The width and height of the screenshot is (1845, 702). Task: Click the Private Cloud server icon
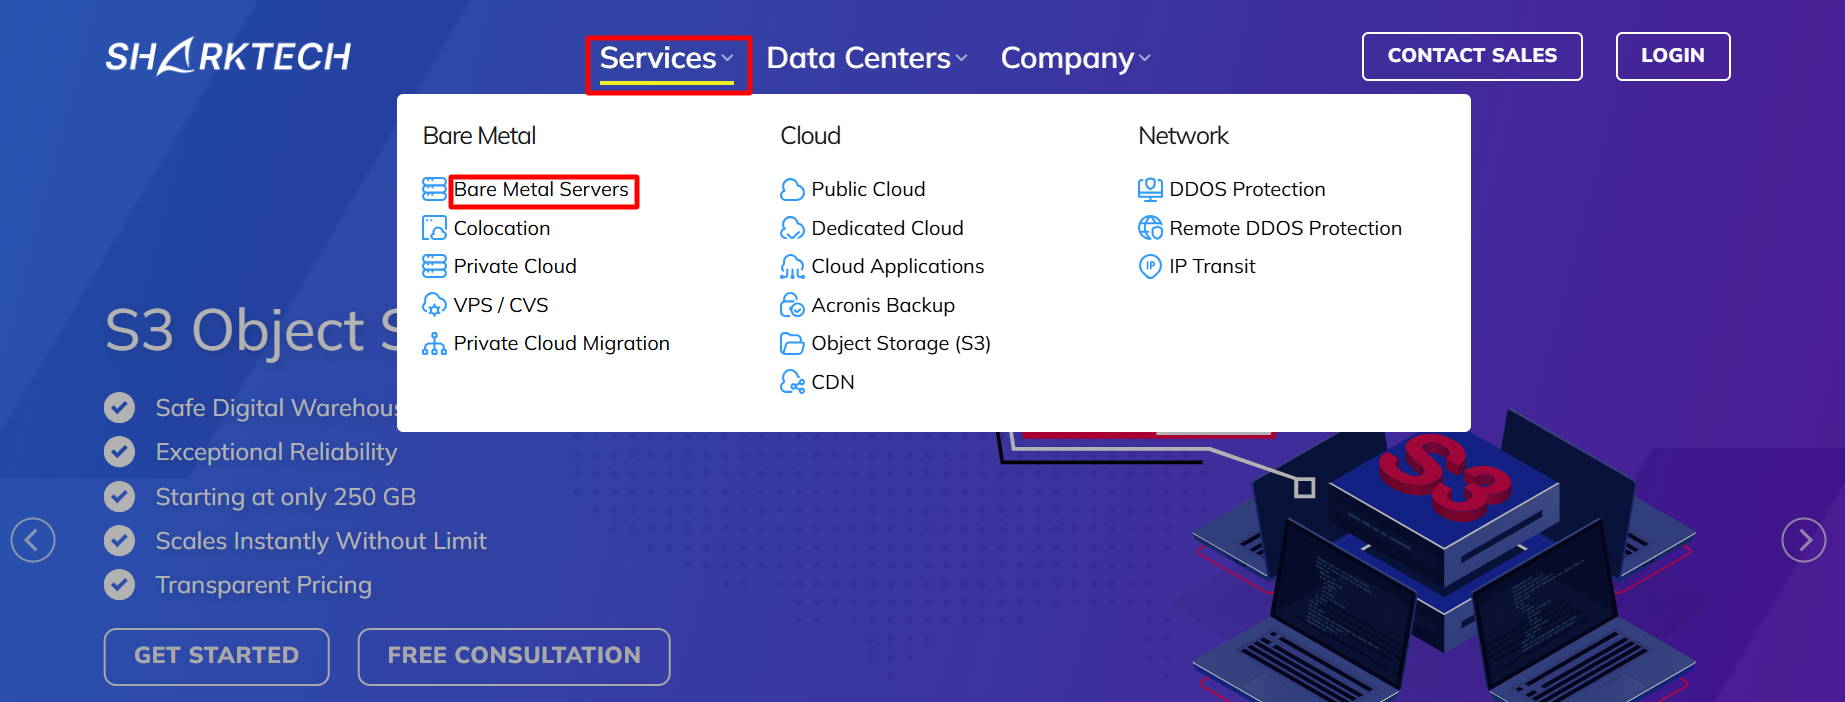(434, 266)
